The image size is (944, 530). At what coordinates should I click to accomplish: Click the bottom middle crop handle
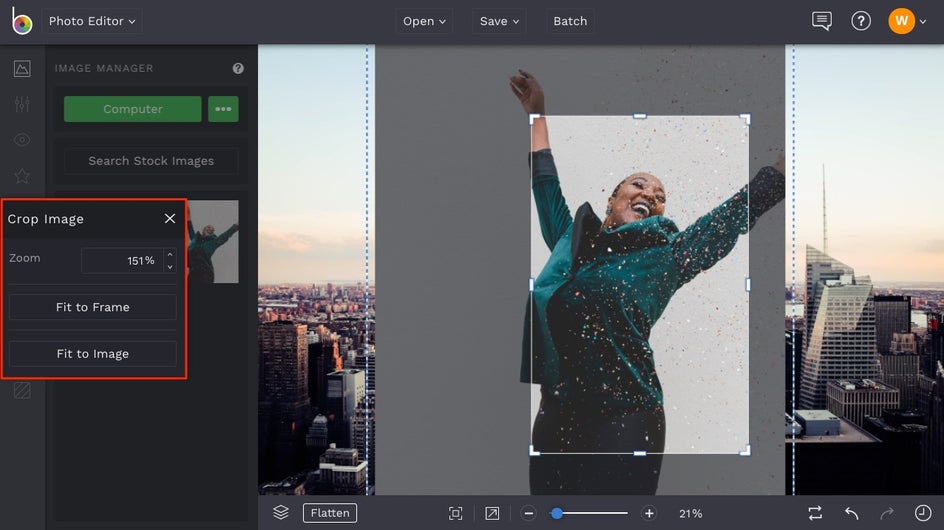coord(640,453)
